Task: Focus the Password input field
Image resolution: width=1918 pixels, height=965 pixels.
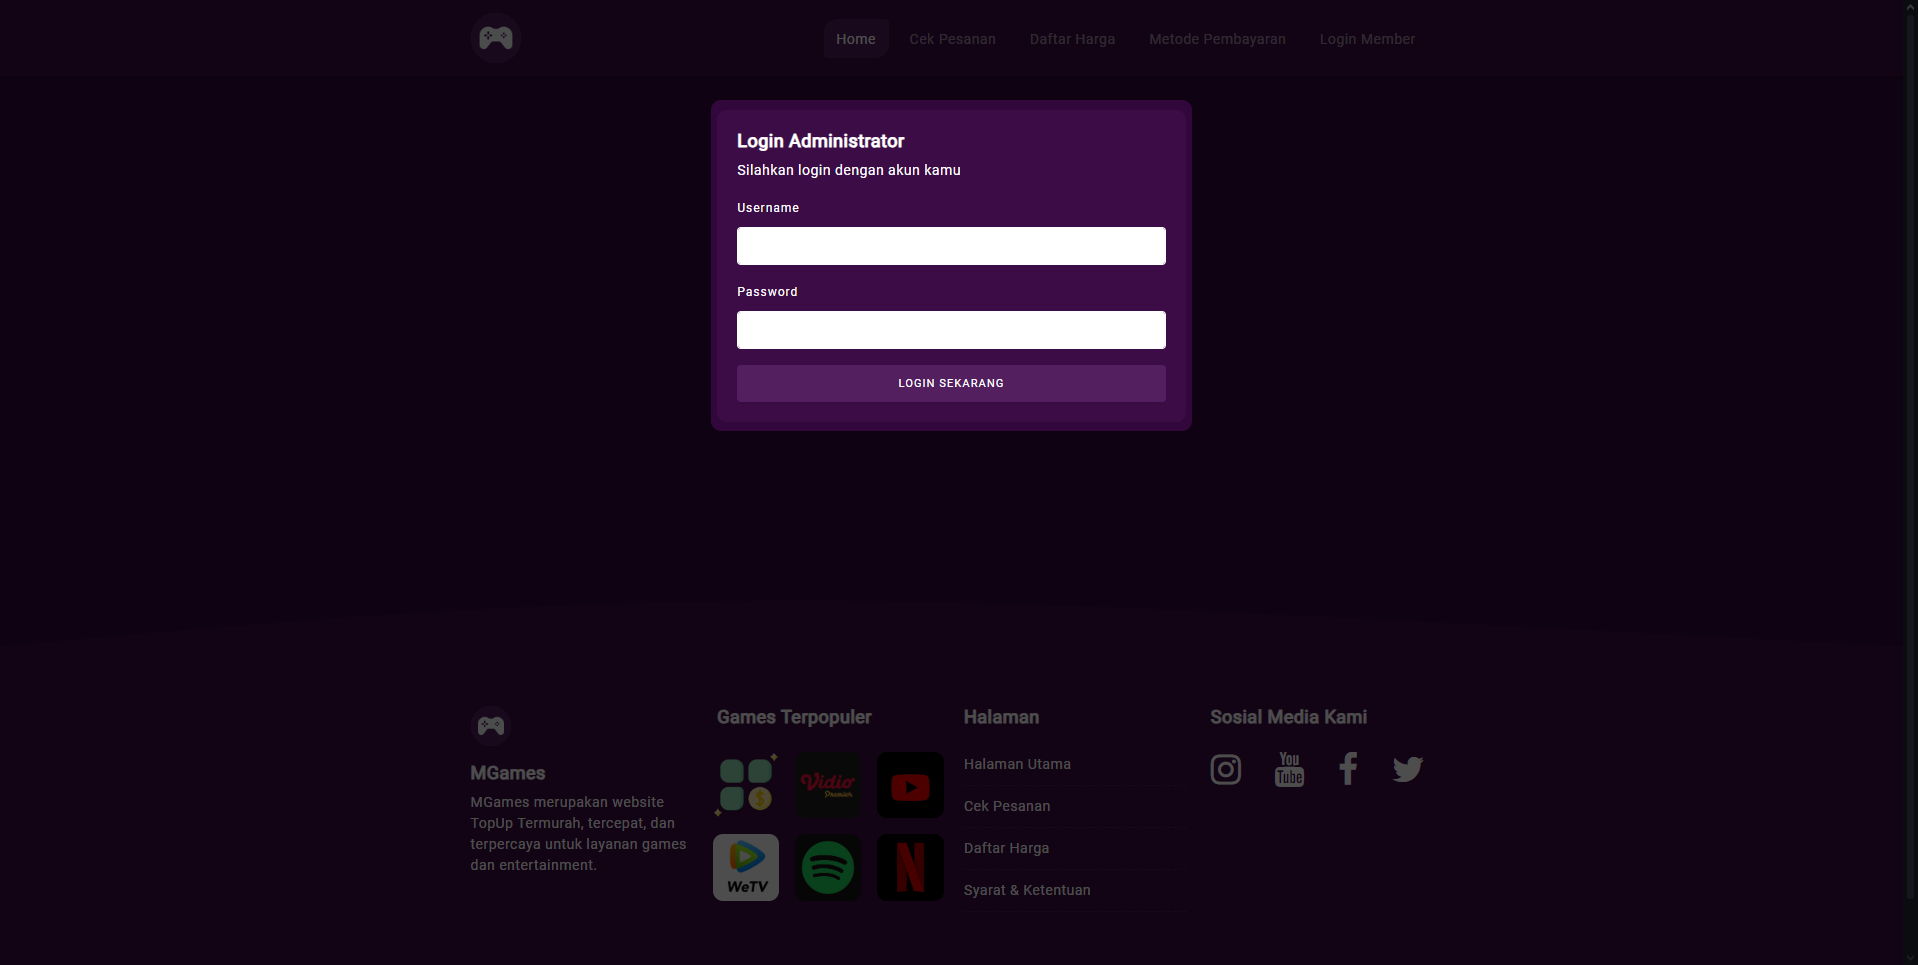Action: point(951,330)
